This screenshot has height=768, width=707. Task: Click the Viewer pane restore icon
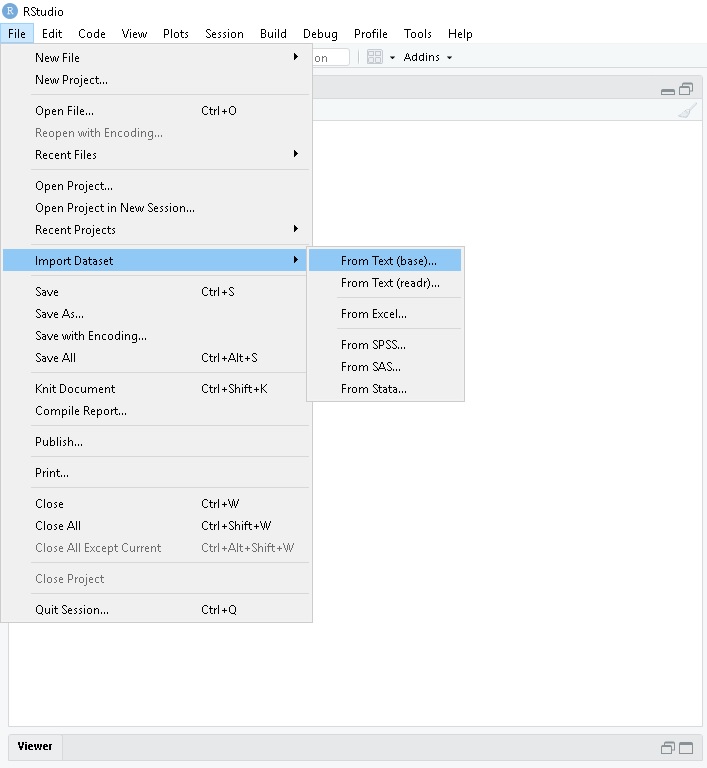(668, 747)
